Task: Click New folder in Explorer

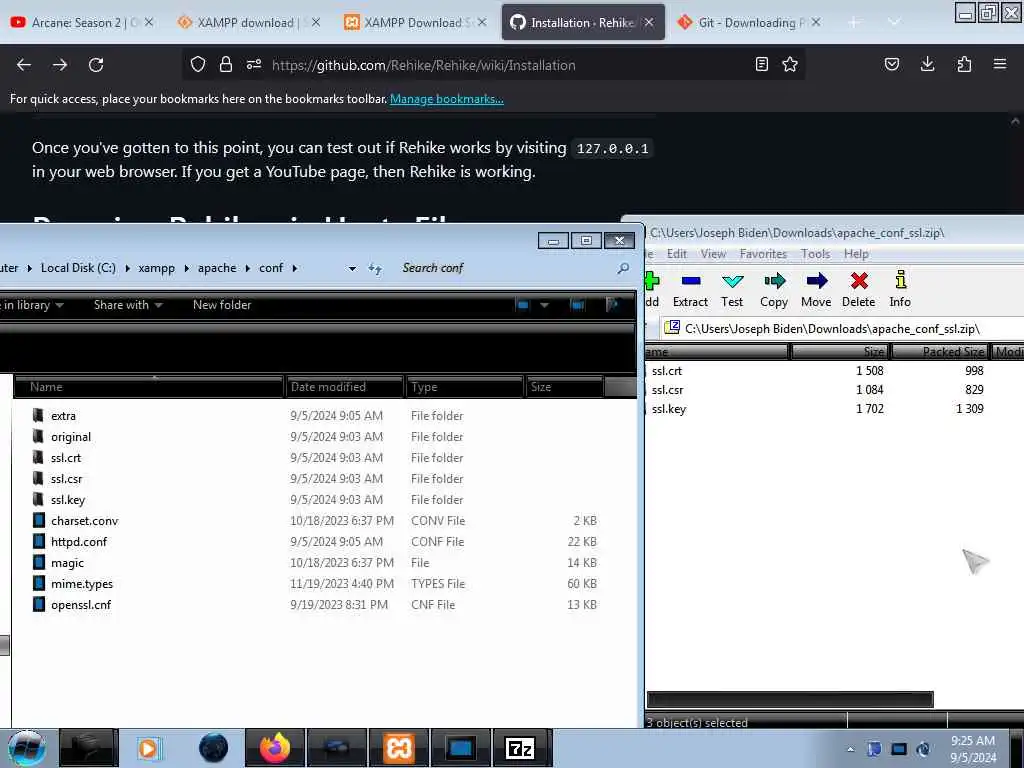Action: click(x=222, y=305)
